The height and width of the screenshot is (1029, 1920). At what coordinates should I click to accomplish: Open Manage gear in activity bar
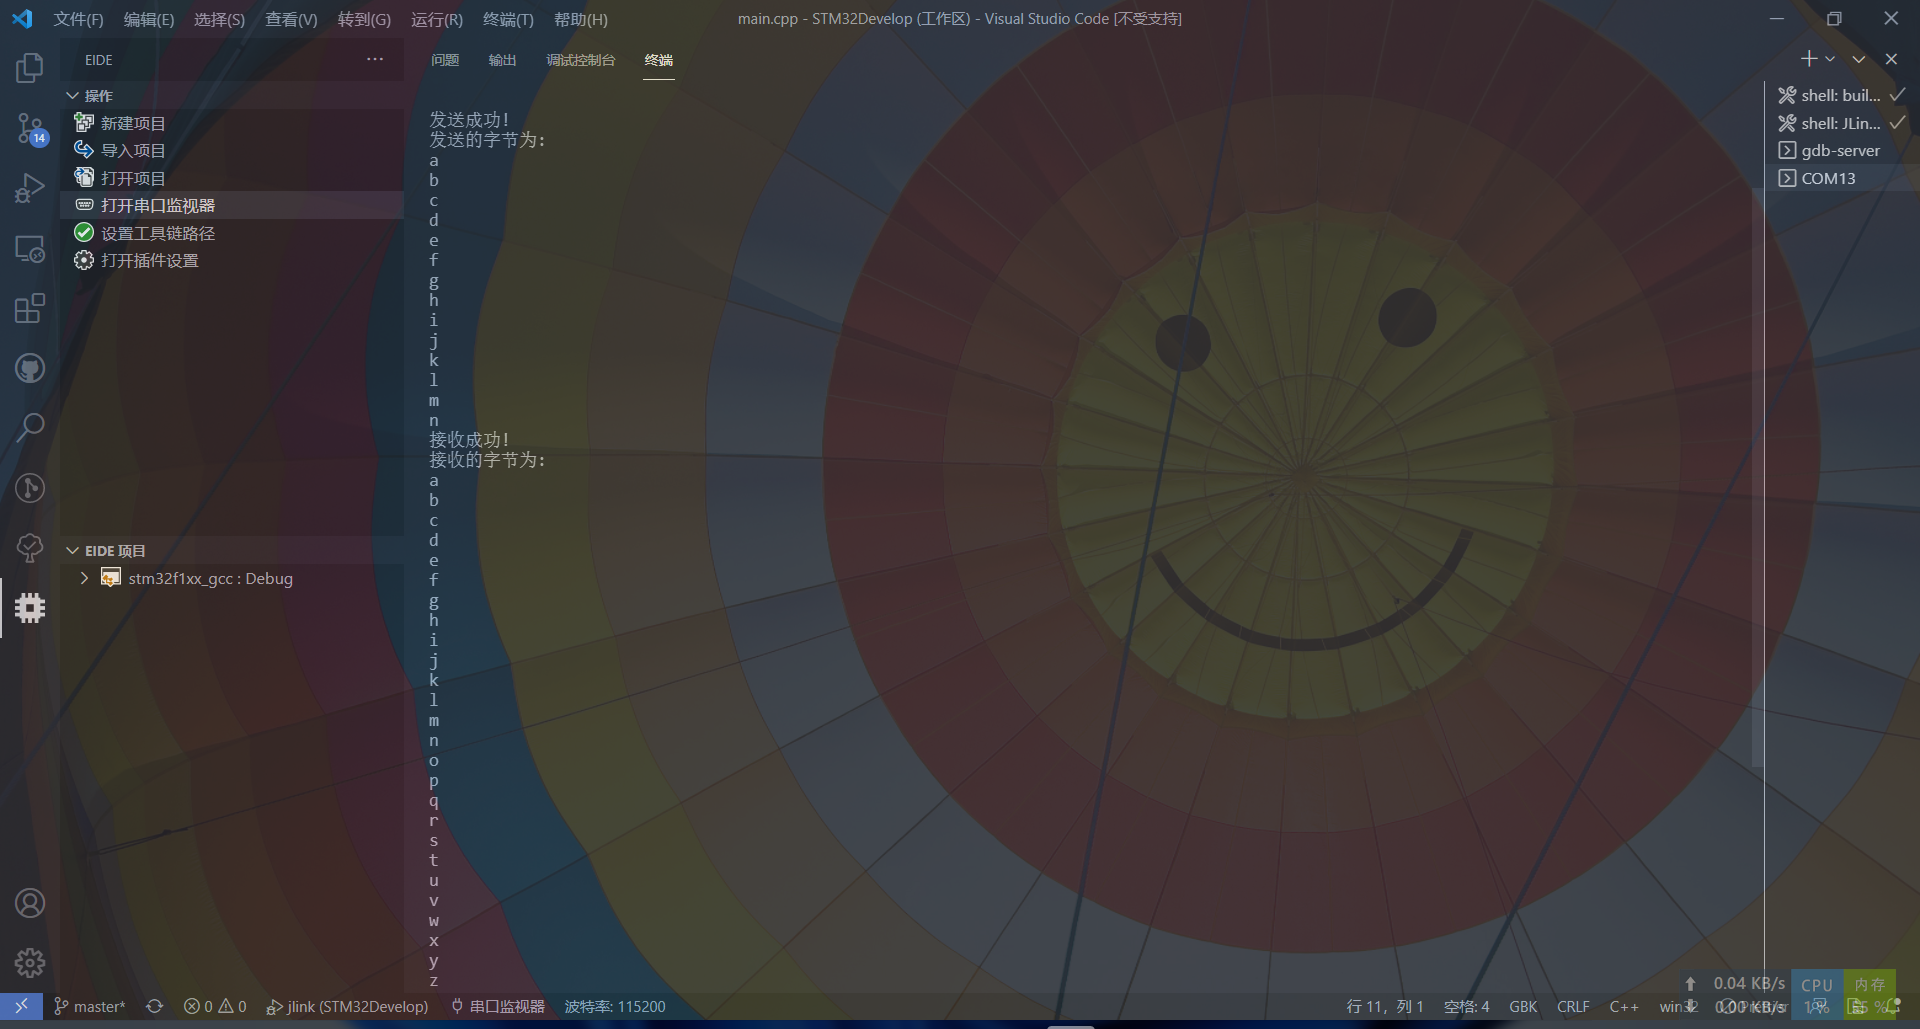(30, 963)
